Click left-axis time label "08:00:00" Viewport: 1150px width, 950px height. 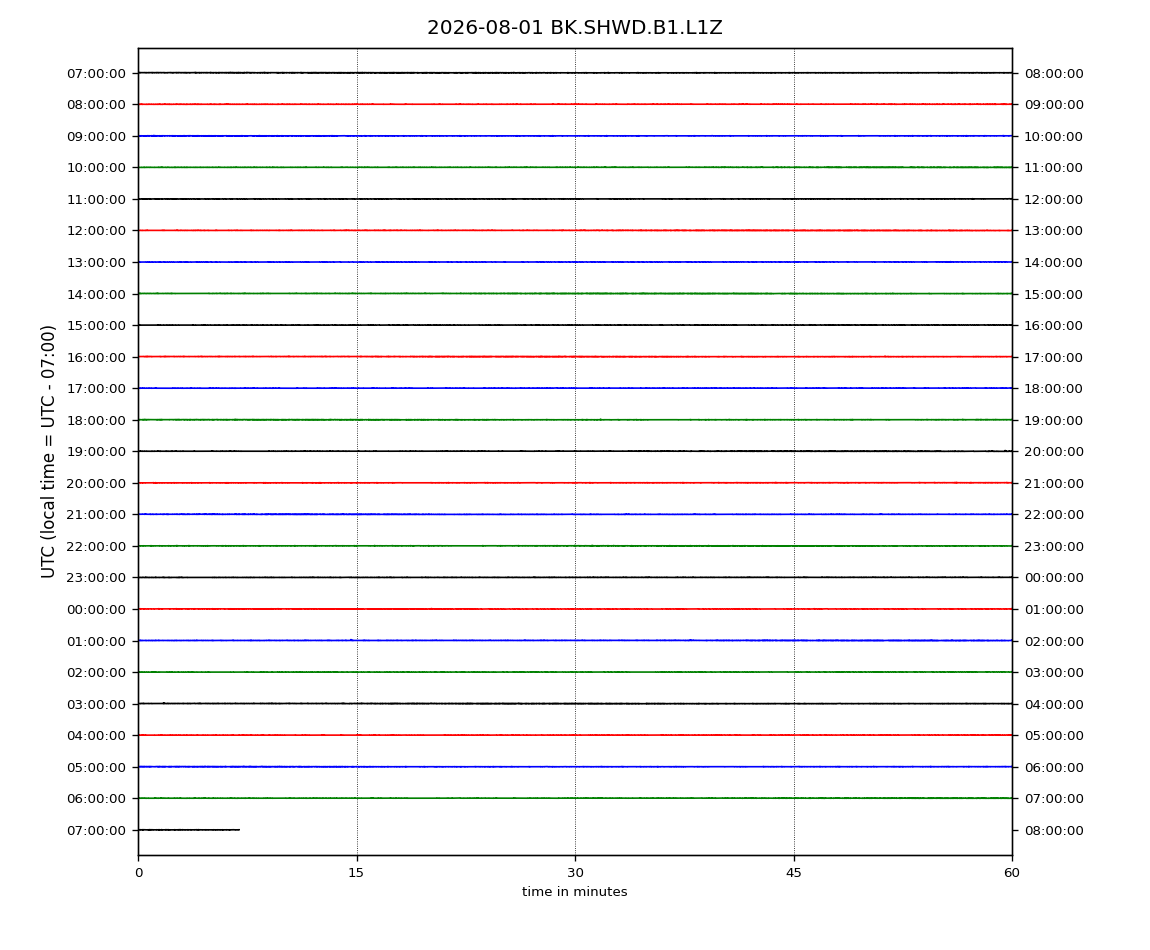point(96,105)
